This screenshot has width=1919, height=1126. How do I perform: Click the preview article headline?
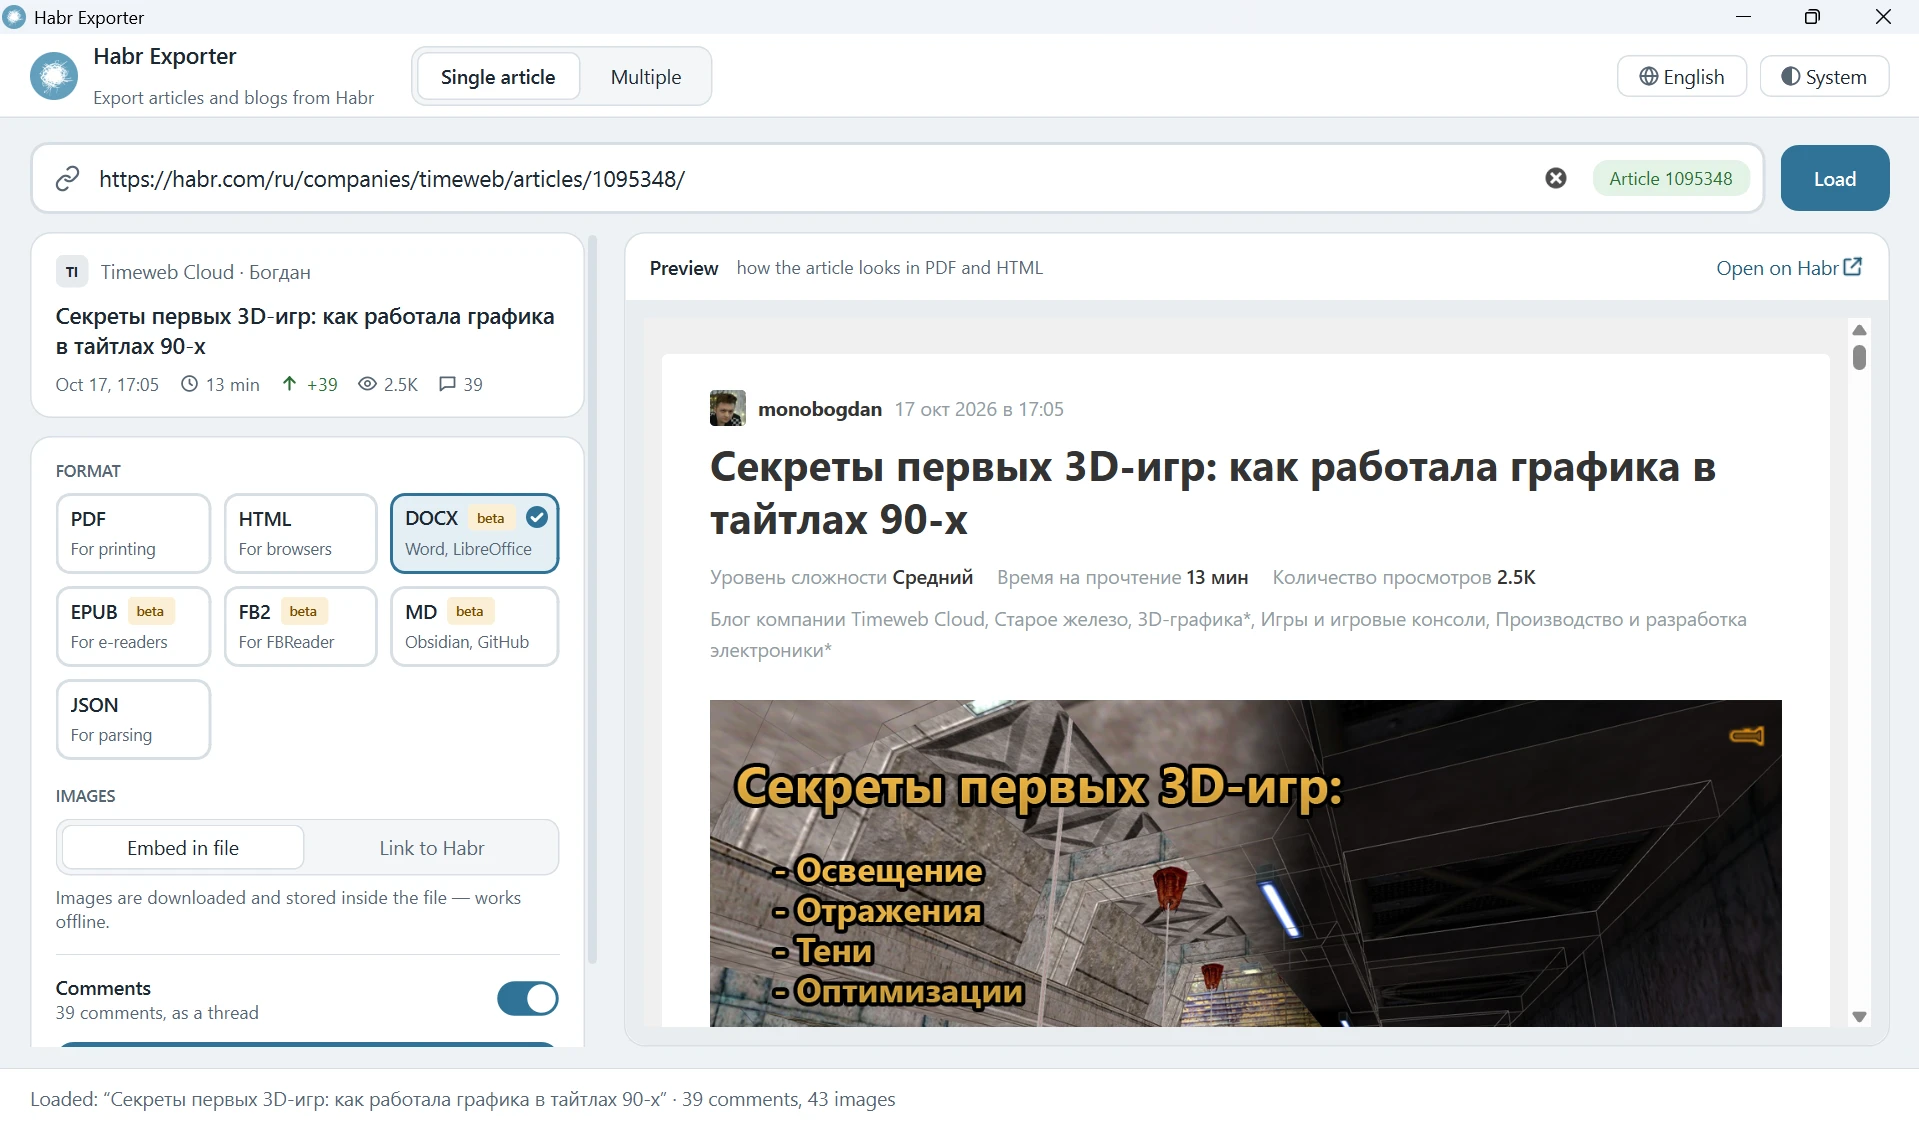point(1213,493)
